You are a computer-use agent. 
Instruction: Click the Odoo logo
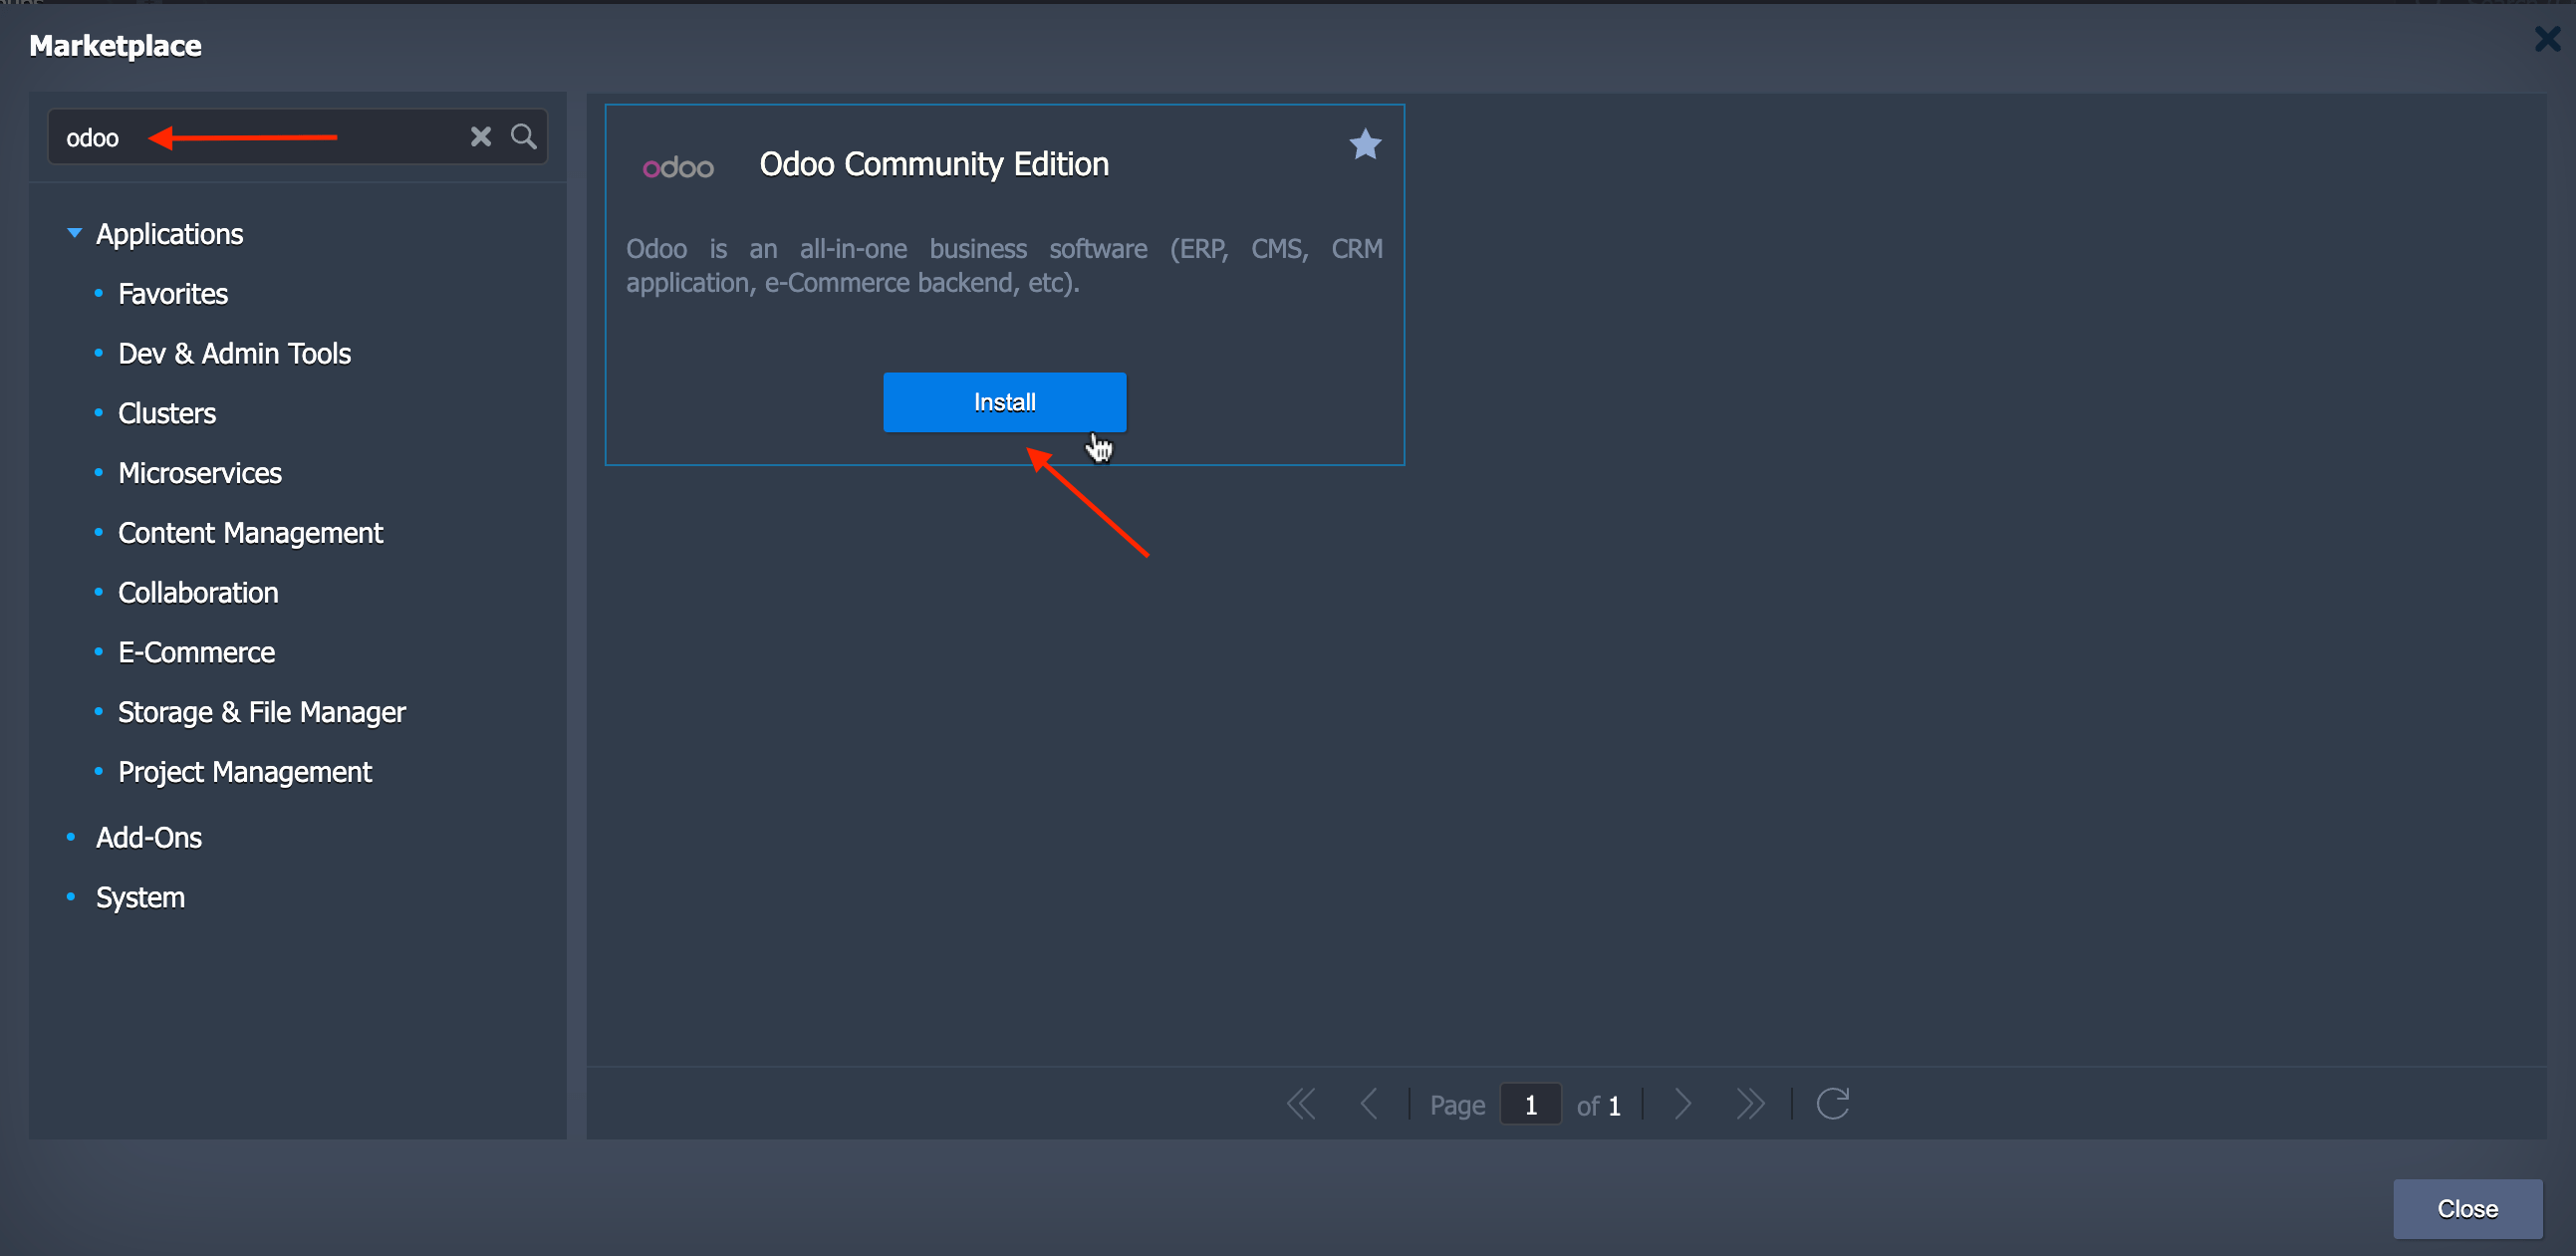point(678,167)
